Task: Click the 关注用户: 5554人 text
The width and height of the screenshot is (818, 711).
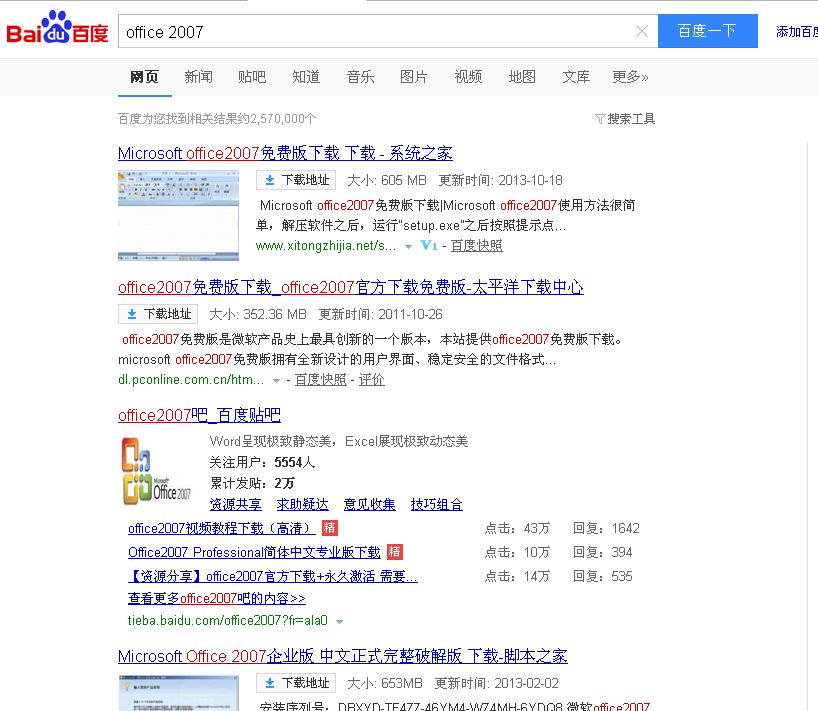Action: coord(262,462)
